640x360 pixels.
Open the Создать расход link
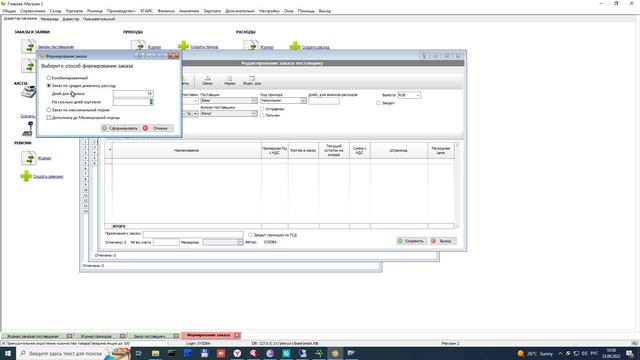pos(316,47)
